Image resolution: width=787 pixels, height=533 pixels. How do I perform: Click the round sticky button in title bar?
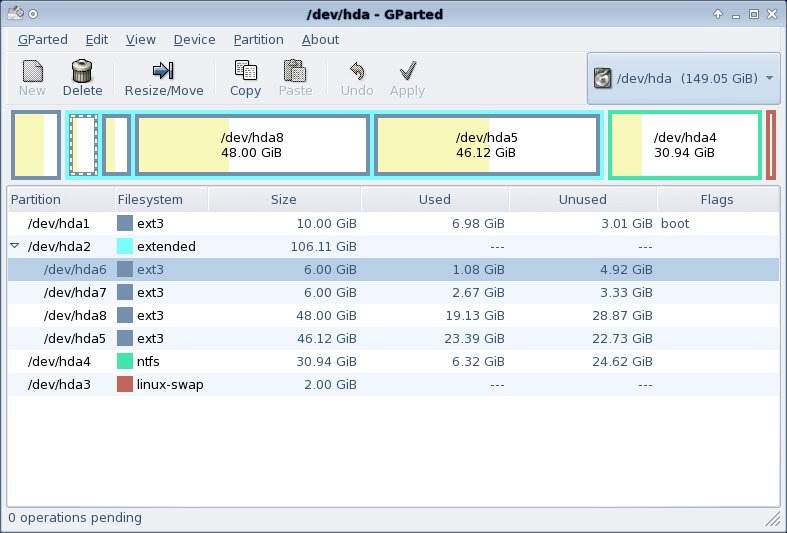[x=33, y=14]
